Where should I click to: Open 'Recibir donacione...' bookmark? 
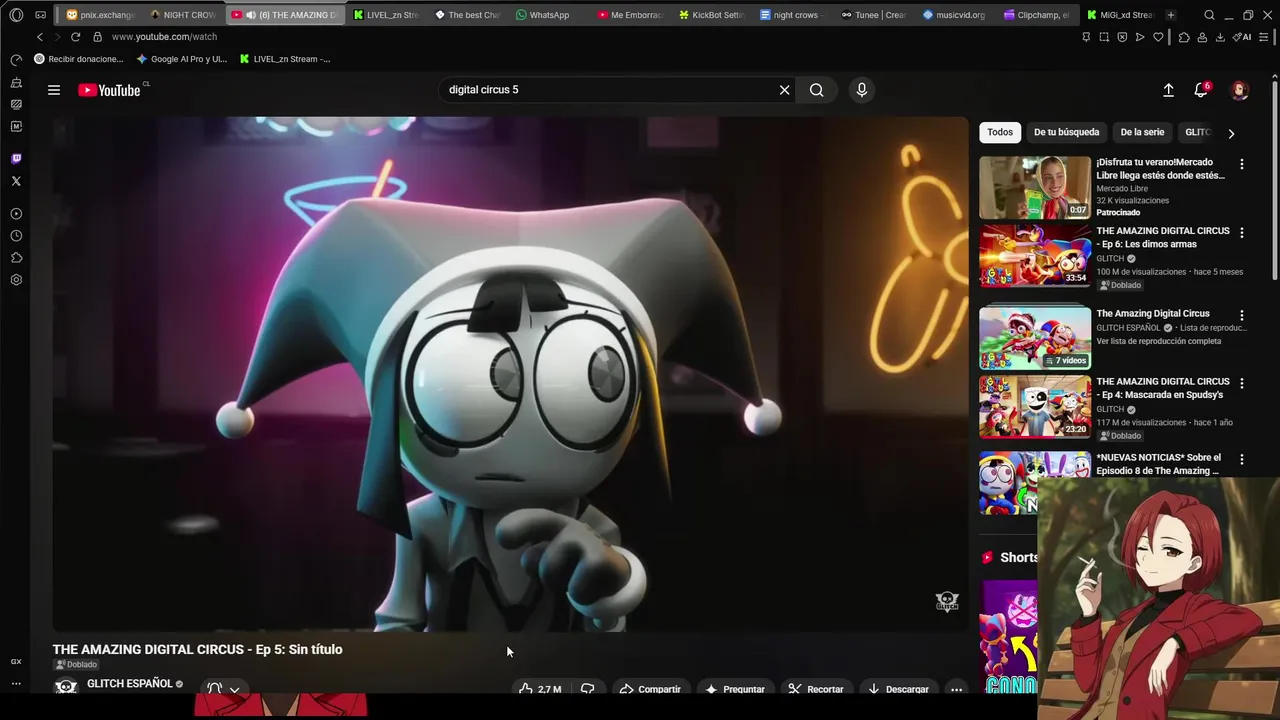[79, 59]
